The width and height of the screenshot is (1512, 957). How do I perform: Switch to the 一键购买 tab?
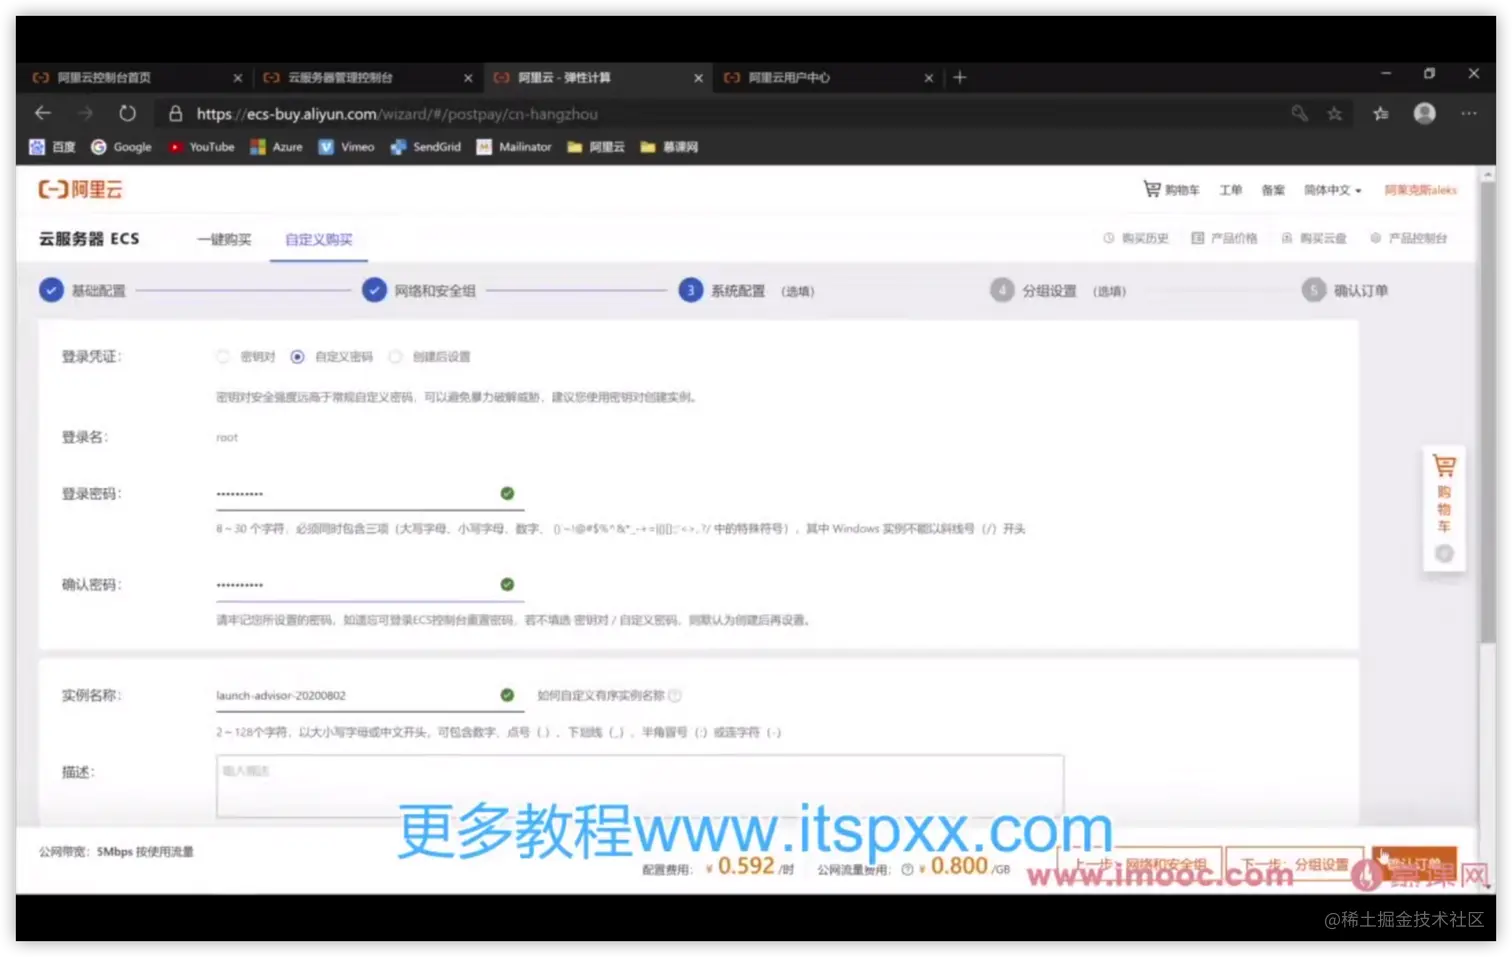tap(224, 240)
